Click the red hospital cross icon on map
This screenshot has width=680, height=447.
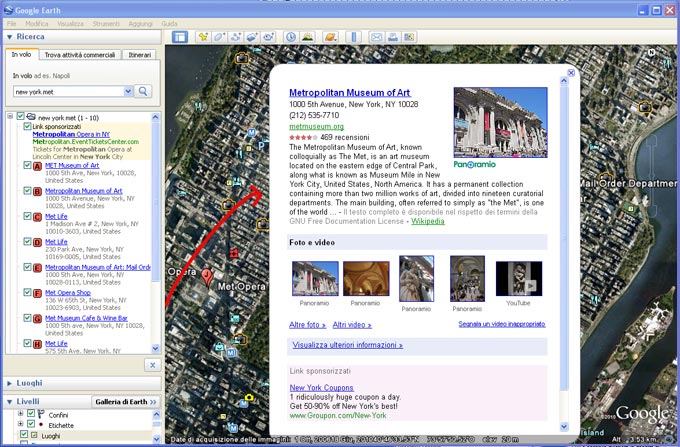click(235, 252)
